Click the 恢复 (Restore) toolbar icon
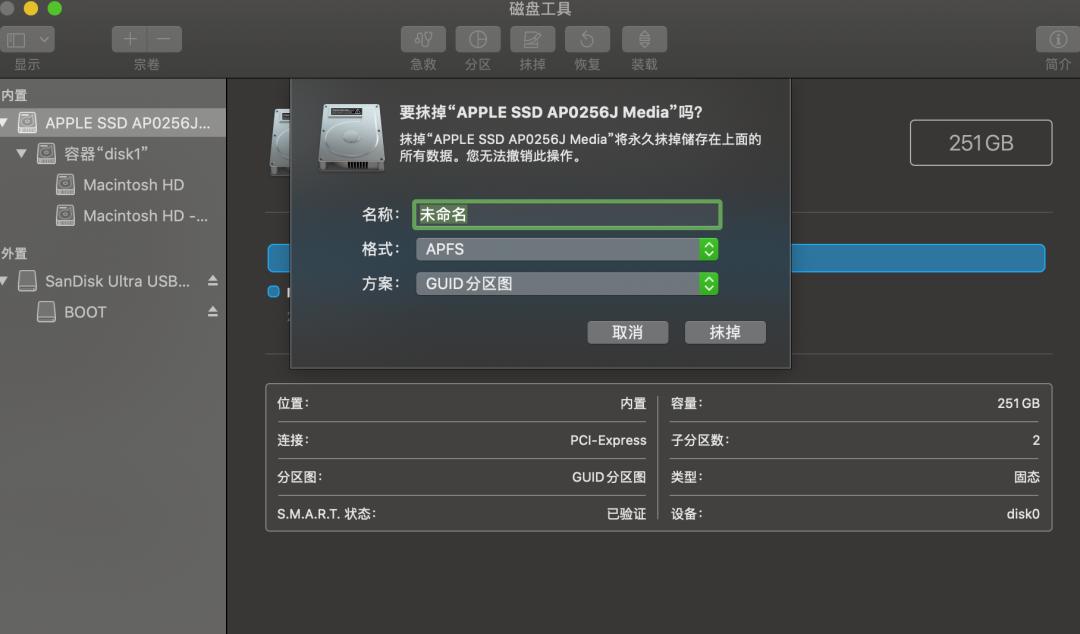The height and width of the screenshot is (634, 1080). point(587,38)
